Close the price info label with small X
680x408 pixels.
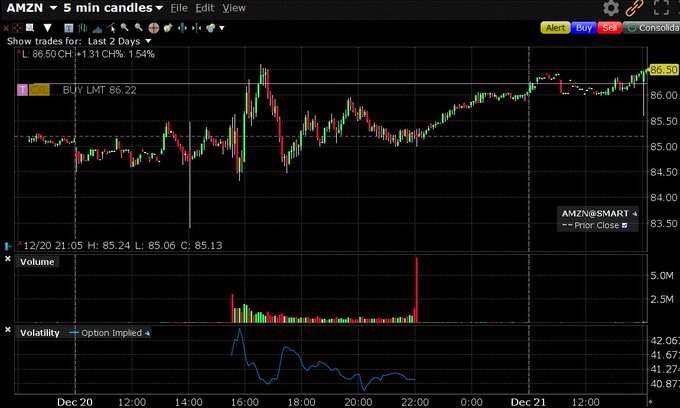[x=19, y=52]
